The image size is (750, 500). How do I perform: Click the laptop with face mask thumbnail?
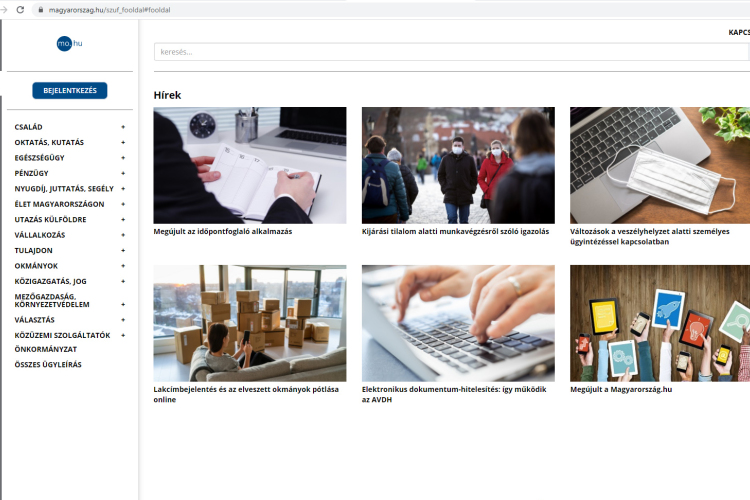coord(659,165)
